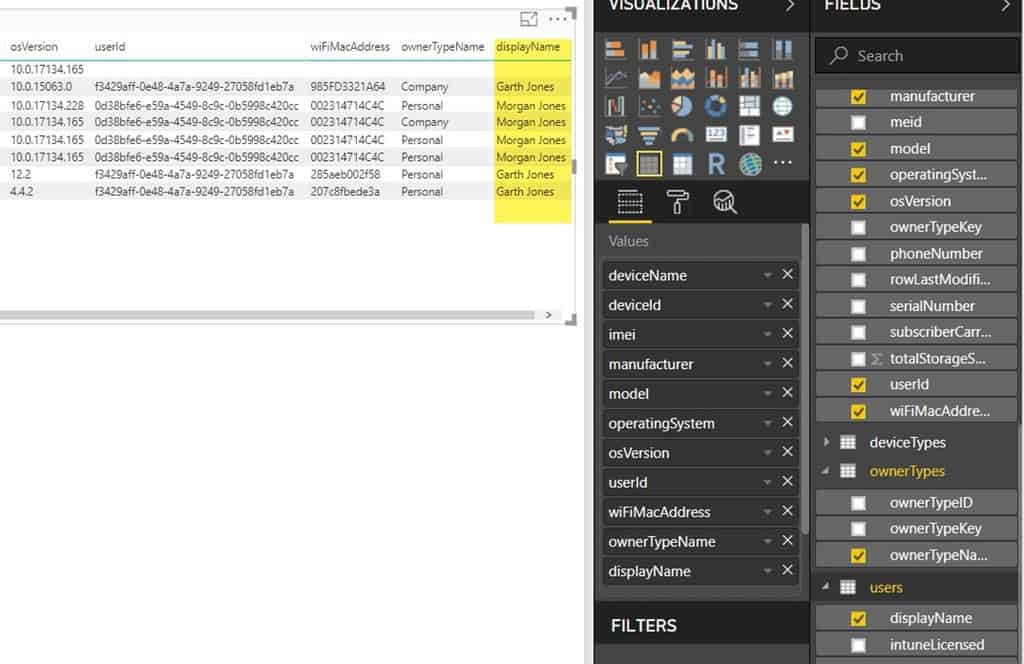Image resolution: width=1024 pixels, height=664 pixels.
Task: Select the stacked bar chart visualization
Action: pos(615,50)
